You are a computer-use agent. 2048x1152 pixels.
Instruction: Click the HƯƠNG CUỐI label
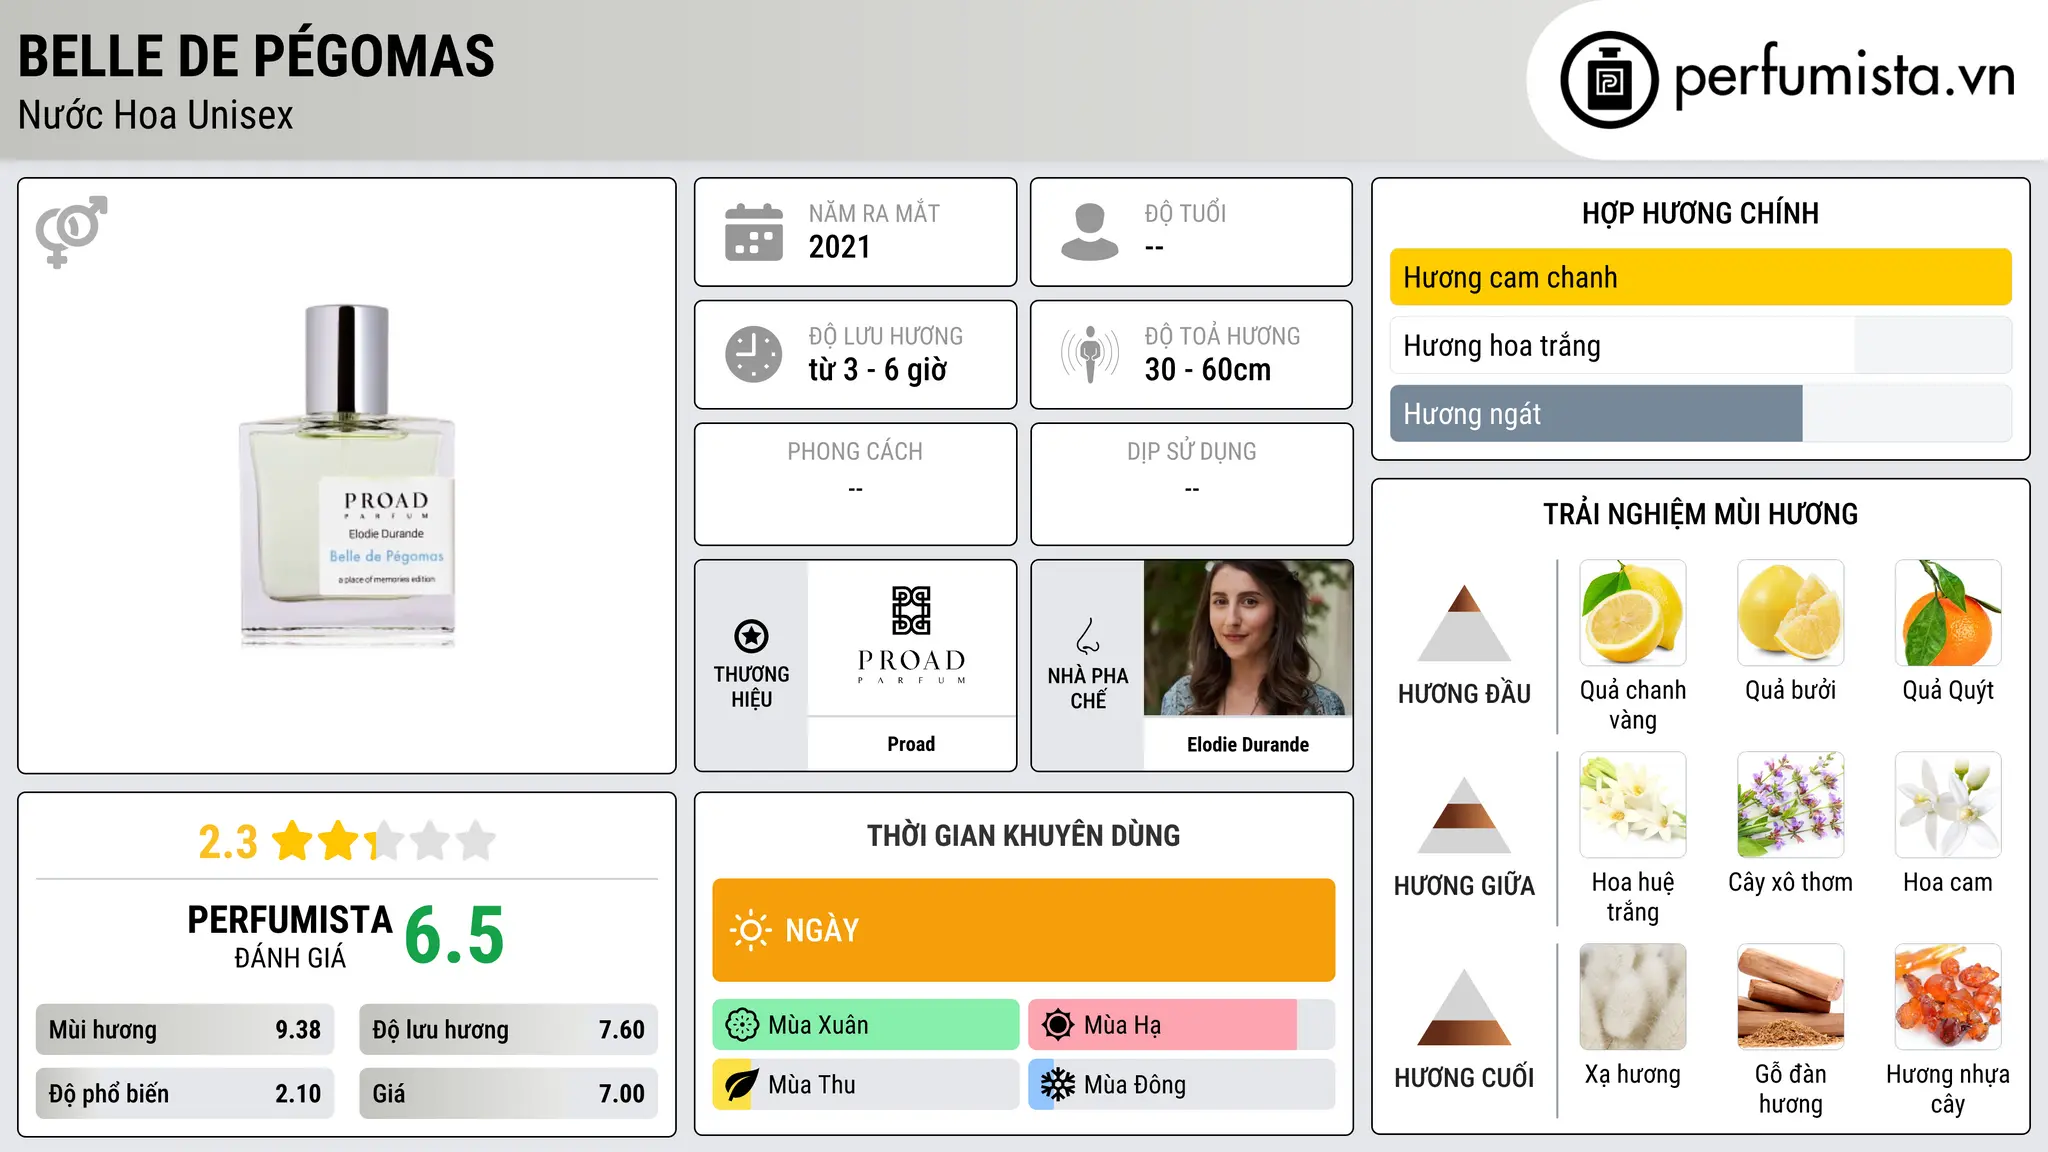click(x=1464, y=1078)
